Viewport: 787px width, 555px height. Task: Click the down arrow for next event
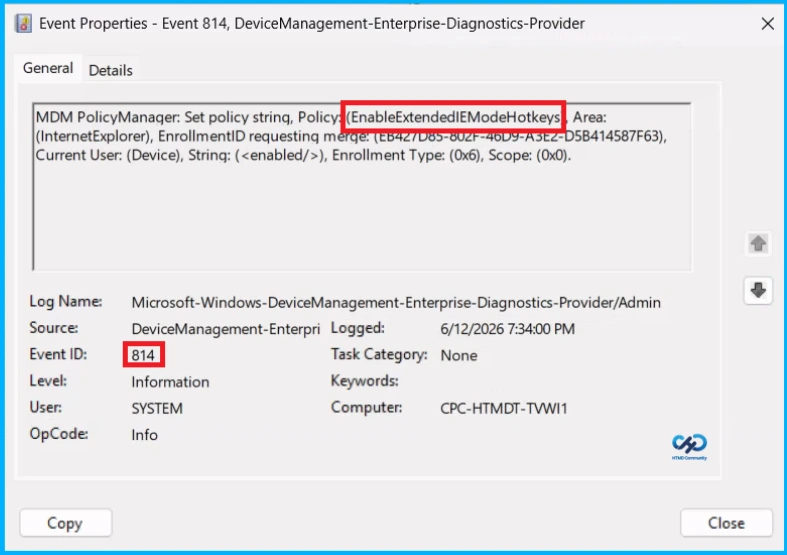coord(758,290)
